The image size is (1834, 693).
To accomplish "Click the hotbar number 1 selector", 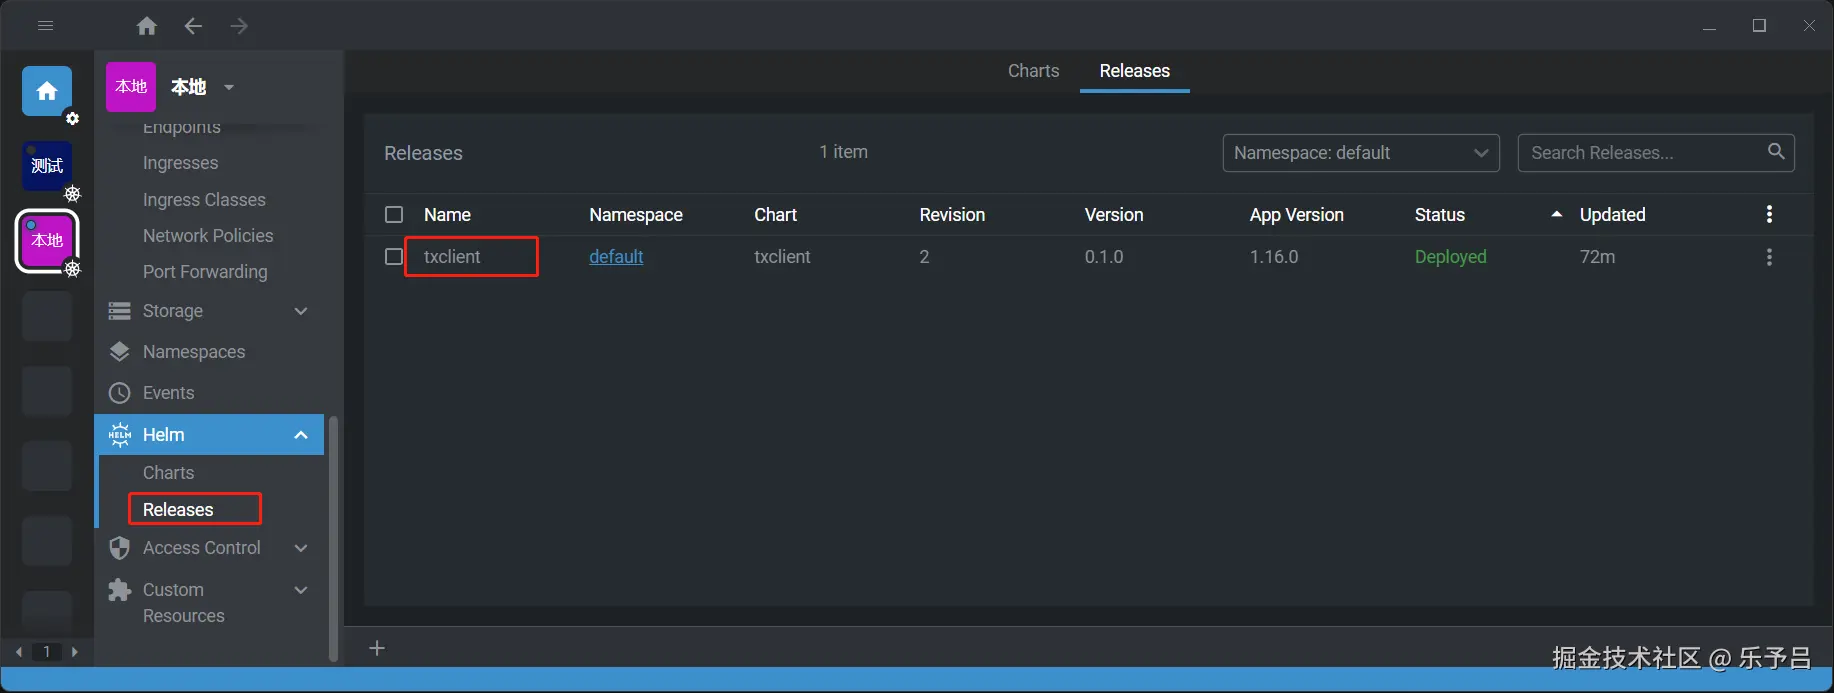I will (46, 652).
